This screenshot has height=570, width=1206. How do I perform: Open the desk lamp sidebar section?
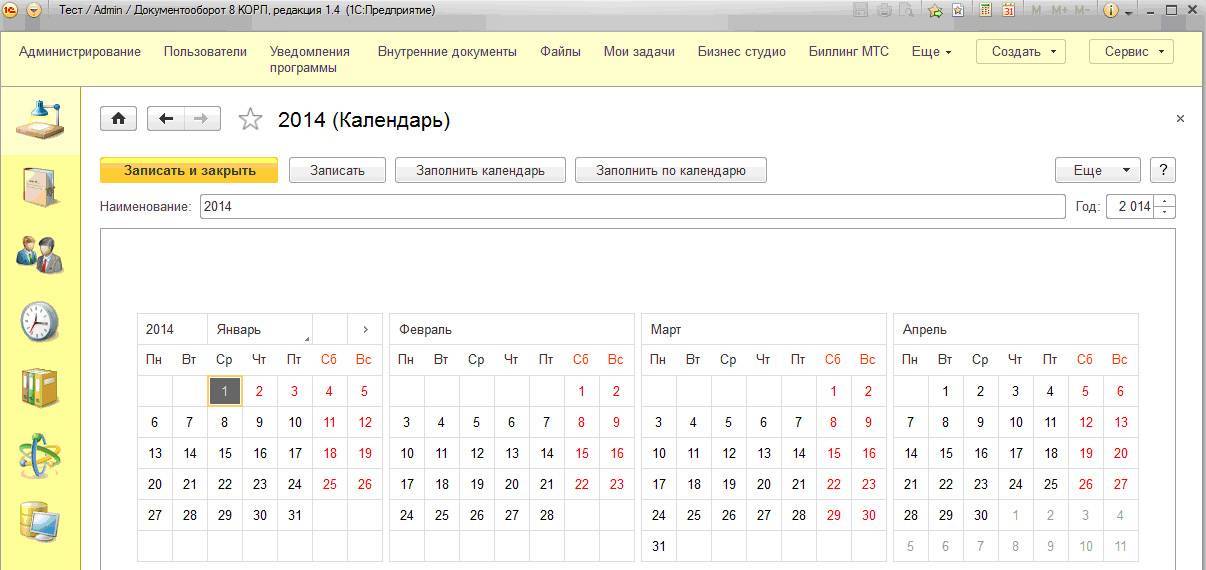point(40,120)
